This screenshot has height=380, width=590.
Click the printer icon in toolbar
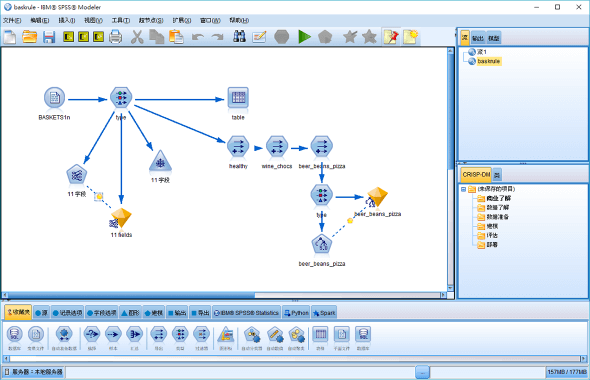pos(115,37)
